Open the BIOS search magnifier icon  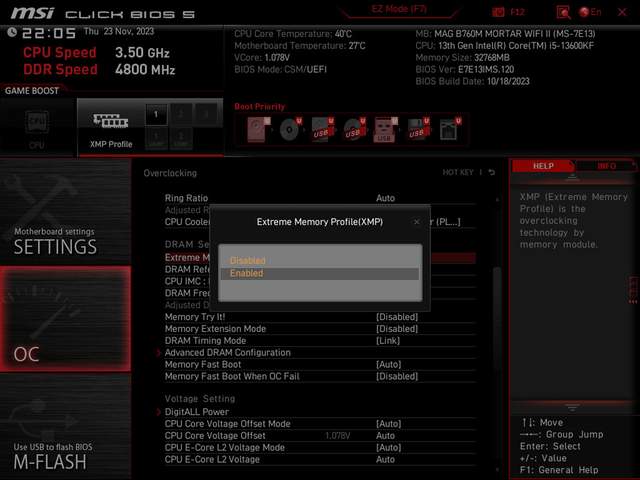point(563,13)
